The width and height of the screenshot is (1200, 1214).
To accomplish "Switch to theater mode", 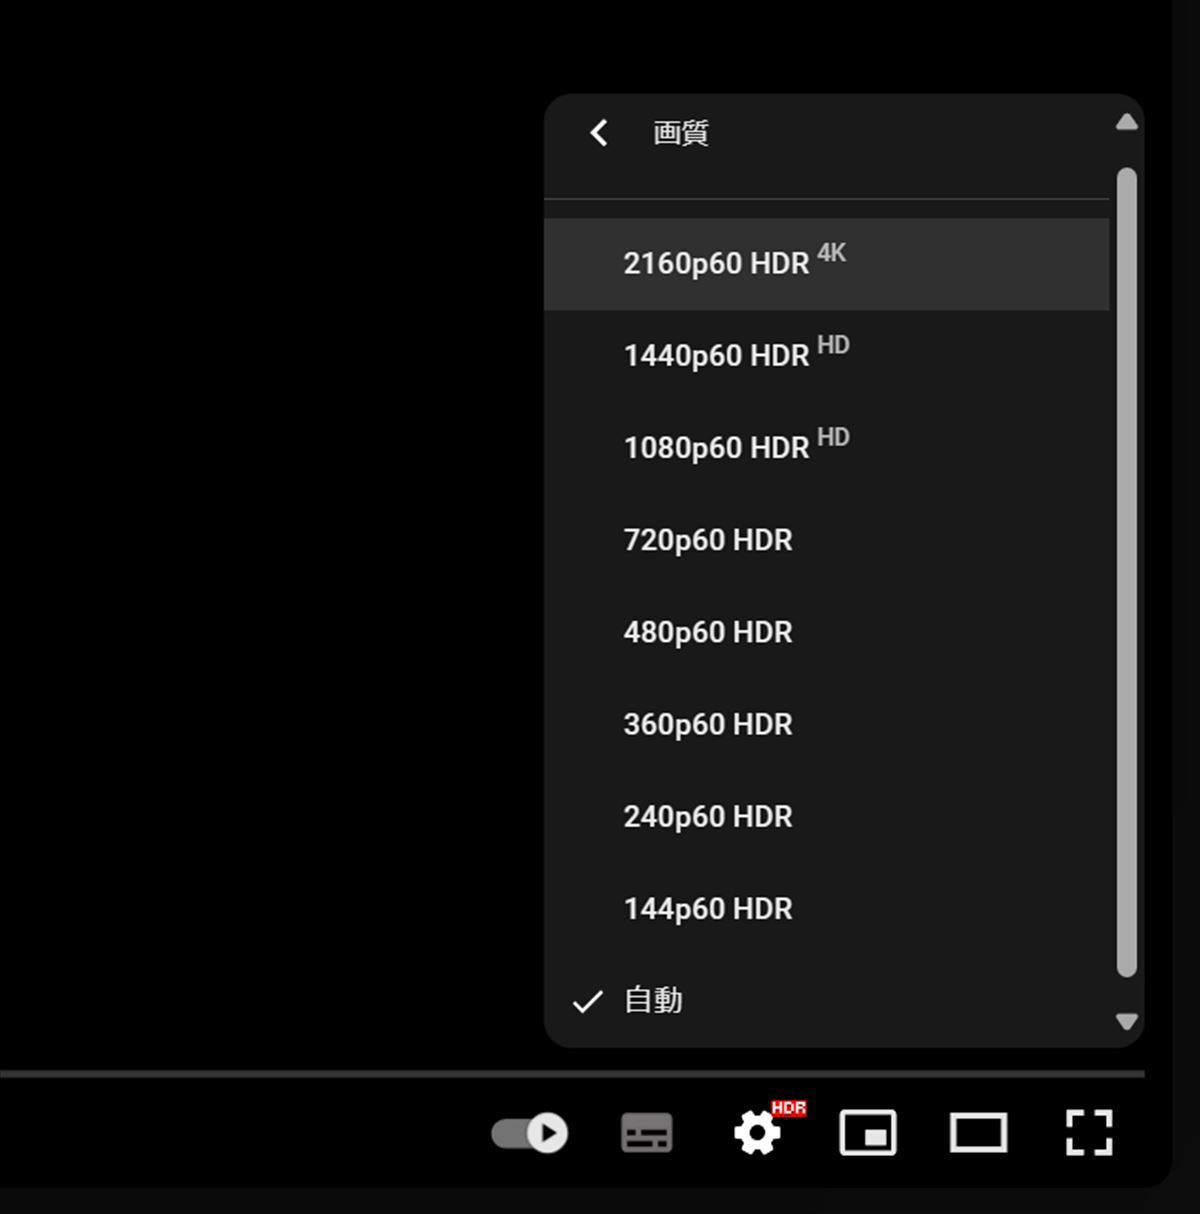I will [978, 1133].
